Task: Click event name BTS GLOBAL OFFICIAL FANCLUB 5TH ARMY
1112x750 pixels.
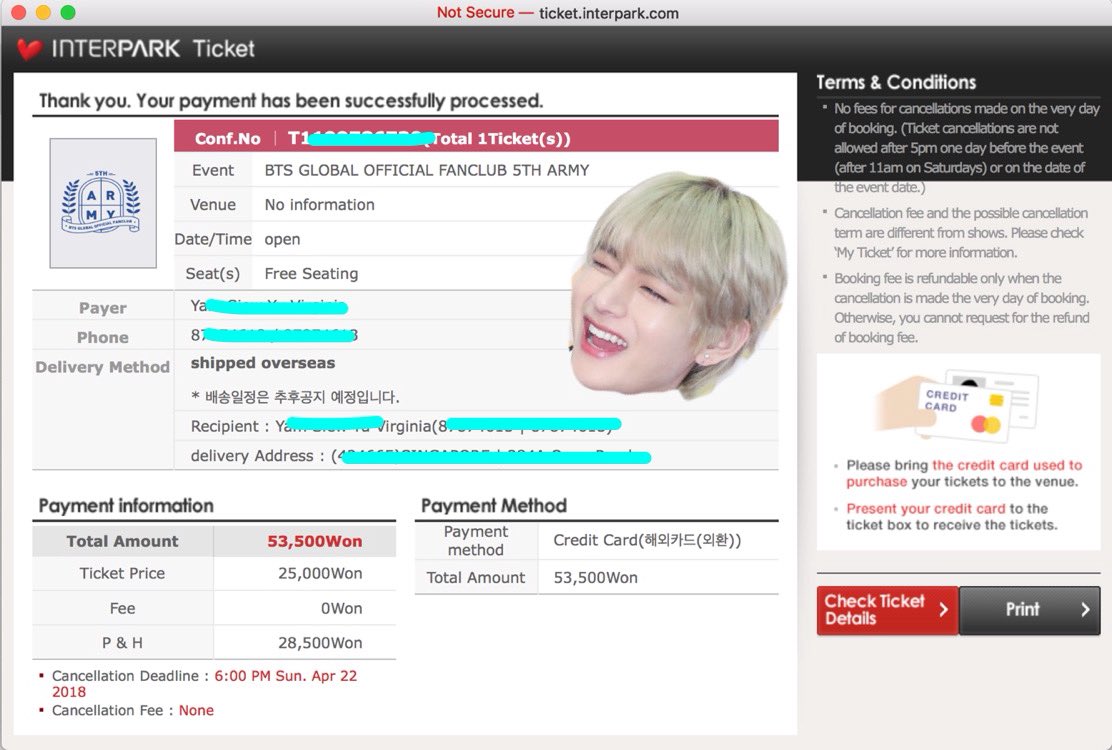Action: (426, 170)
